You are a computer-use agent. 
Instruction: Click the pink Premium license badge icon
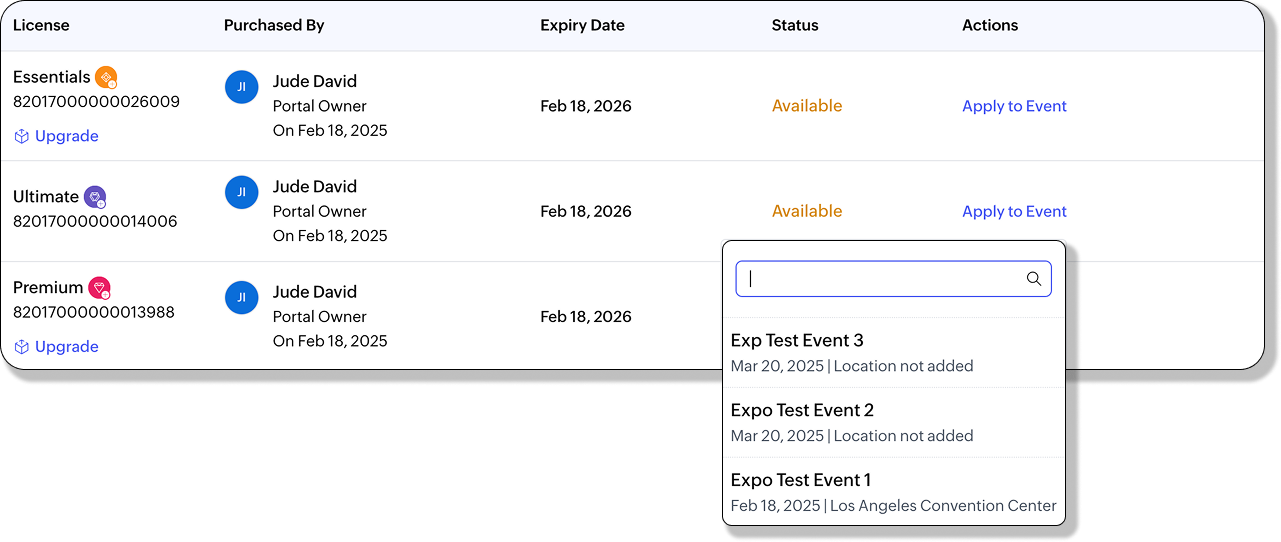click(x=99, y=288)
